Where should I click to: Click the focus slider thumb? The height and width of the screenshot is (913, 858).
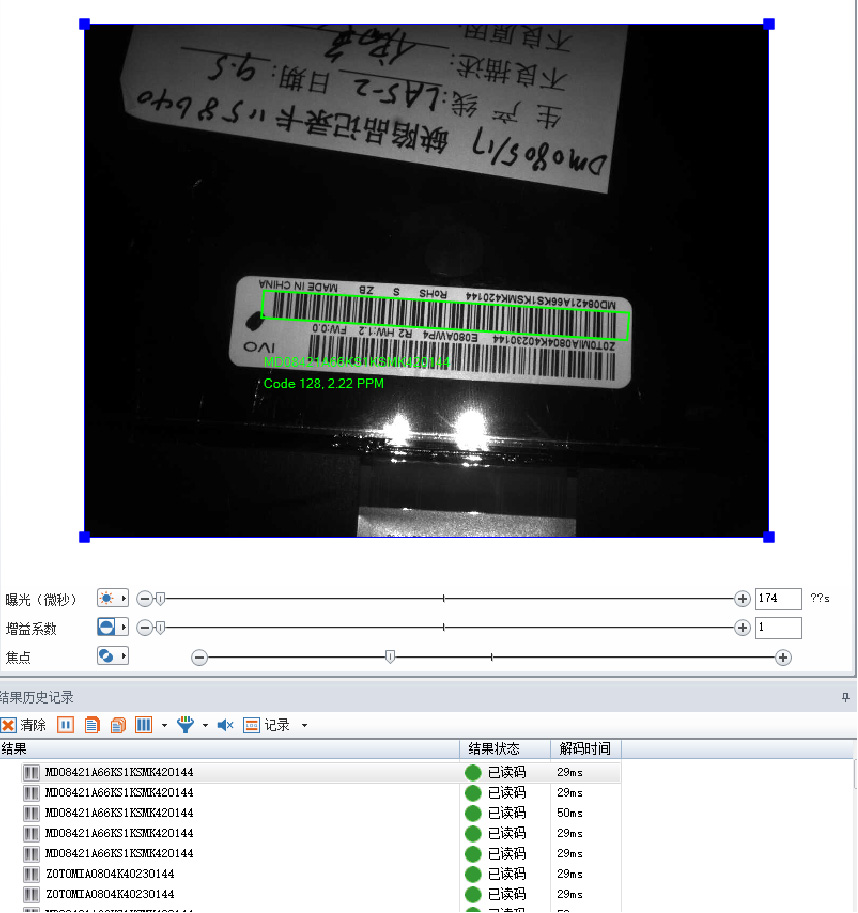(390, 657)
